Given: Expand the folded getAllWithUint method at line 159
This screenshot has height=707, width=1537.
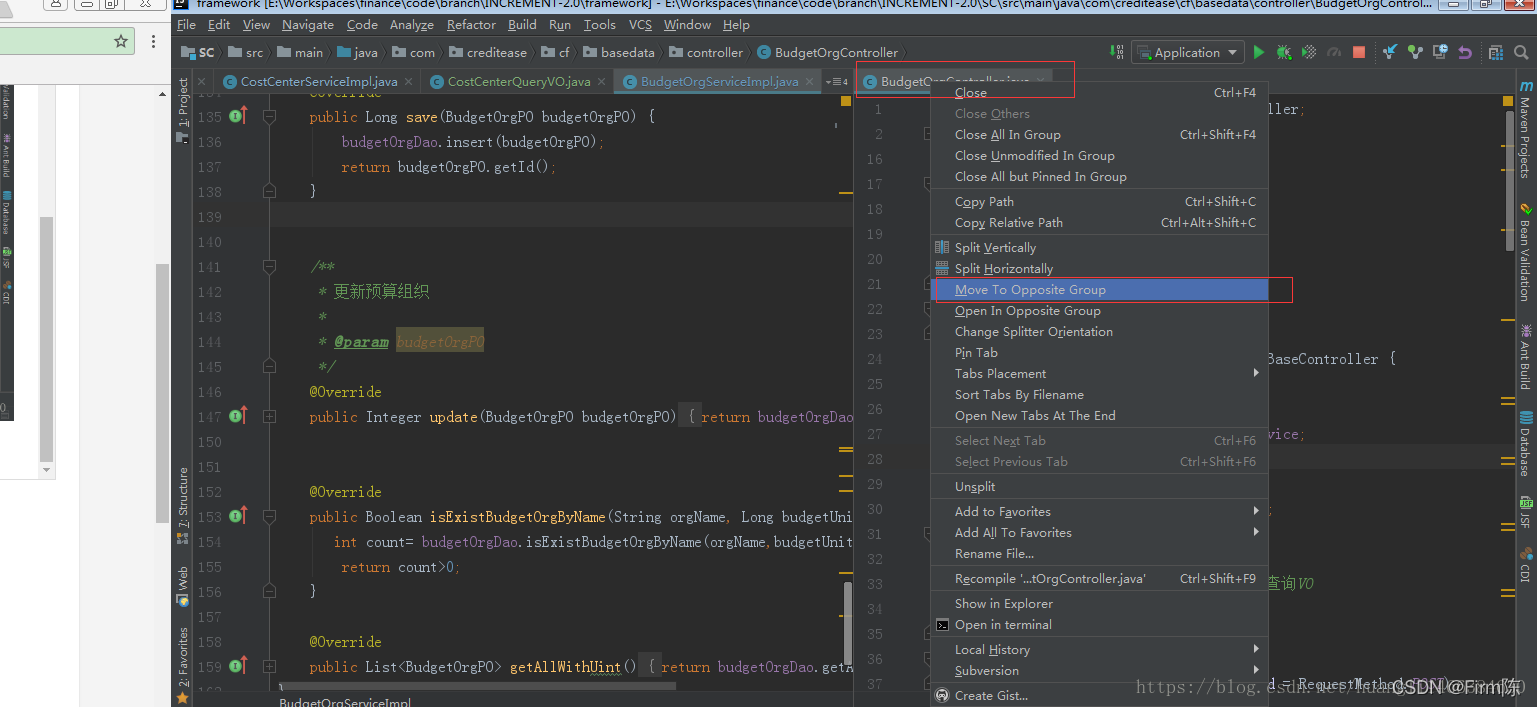Looking at the screenshot, I should pyautogui.click(x=269, y=666).
